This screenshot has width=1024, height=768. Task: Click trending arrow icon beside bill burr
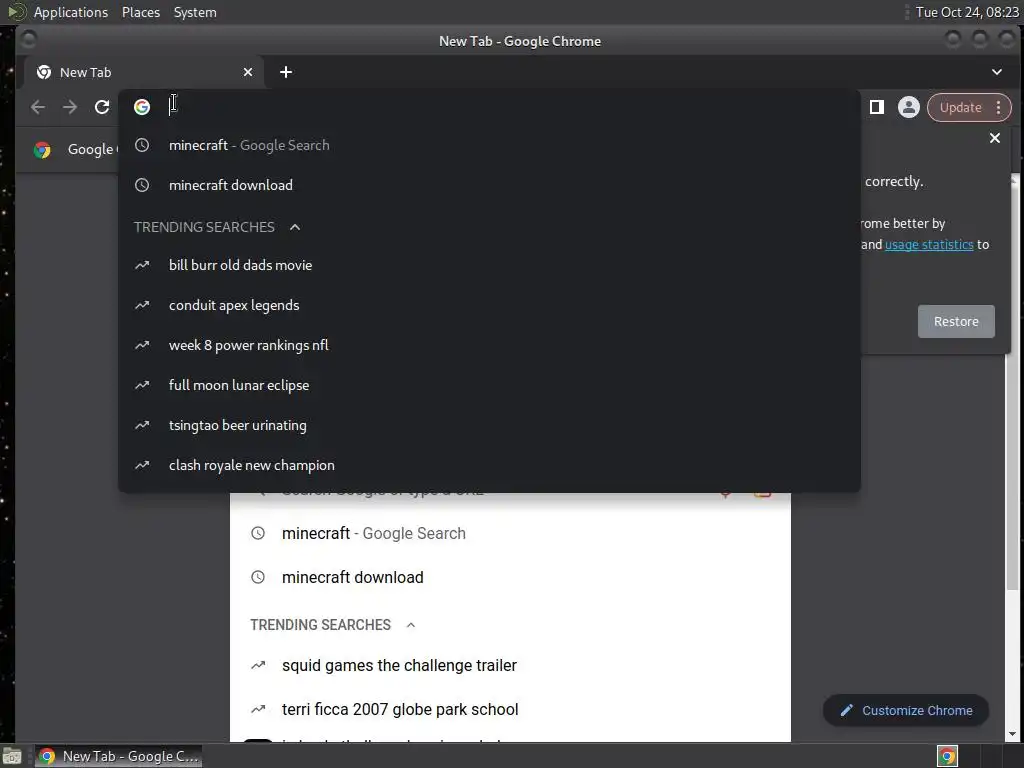coord(142,265)
